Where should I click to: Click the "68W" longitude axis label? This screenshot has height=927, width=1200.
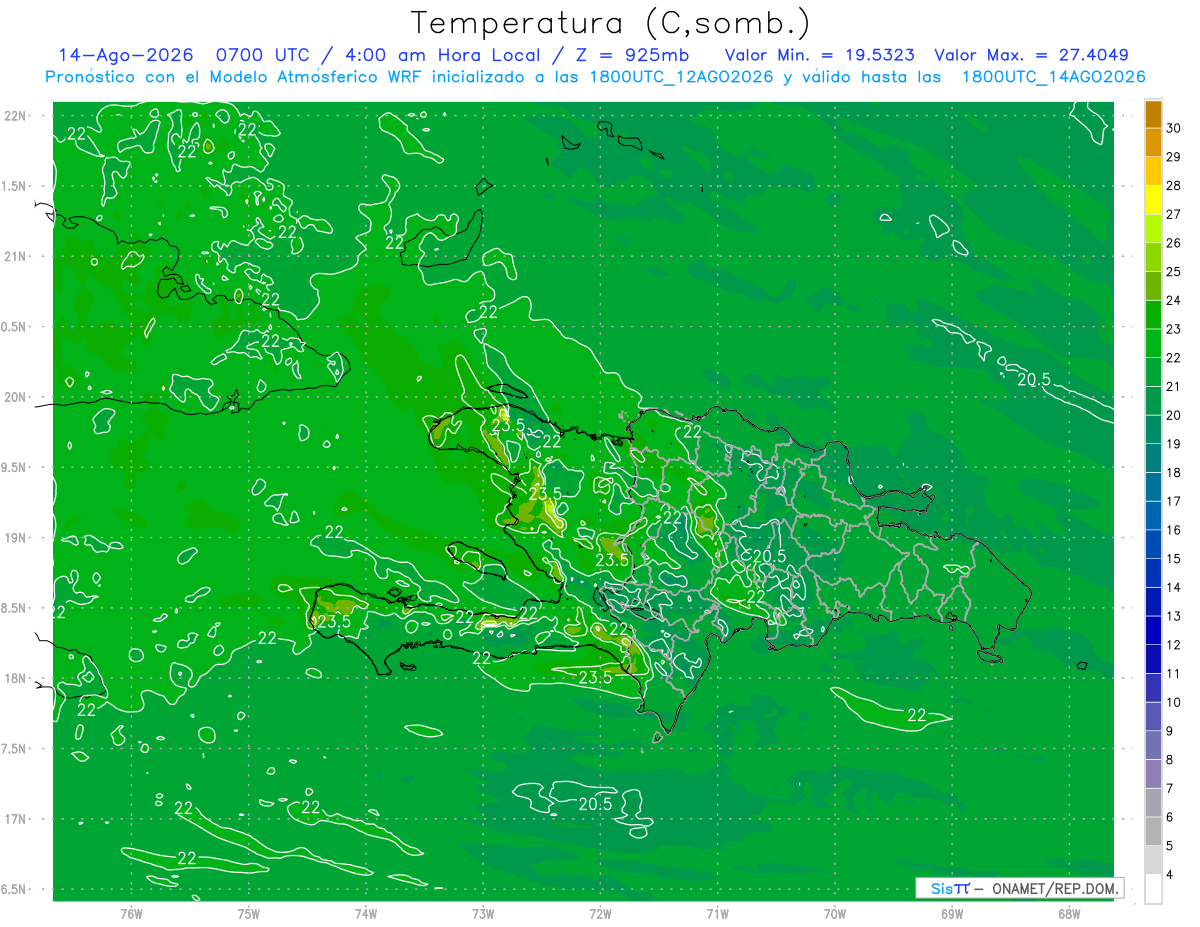click(x=1068, y=914)
